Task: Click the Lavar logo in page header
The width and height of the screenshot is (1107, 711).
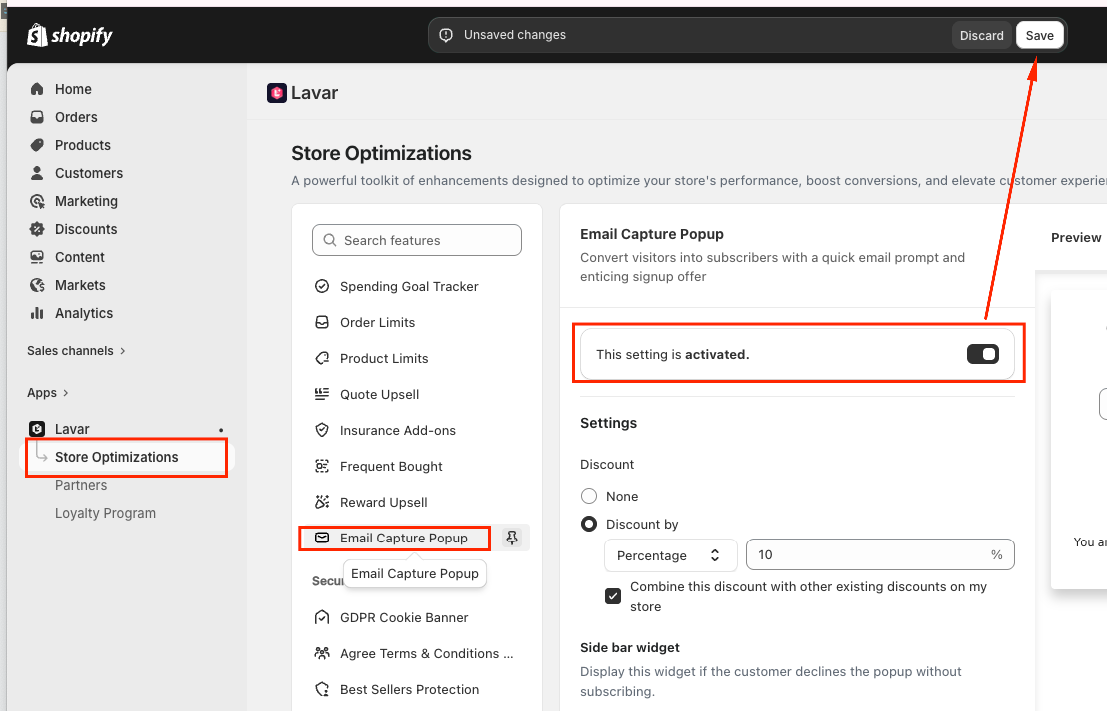Action: pyautogui.click(x=277, y=92)
